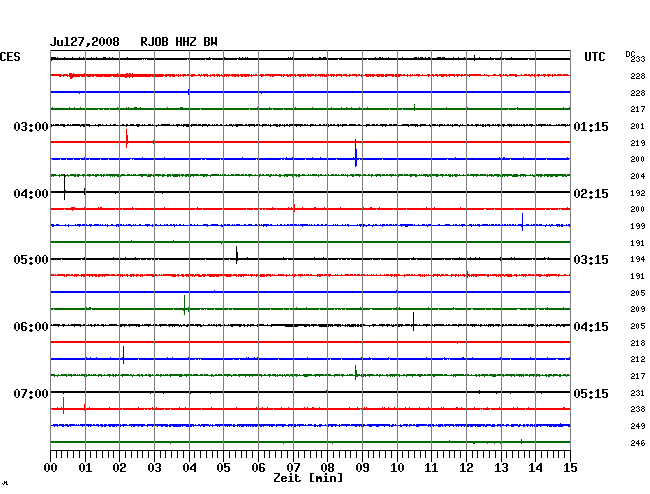Screen dimensions: 650x494
Task: Select the red spike below the 07:00 trace
Action: tap(63, 405)
